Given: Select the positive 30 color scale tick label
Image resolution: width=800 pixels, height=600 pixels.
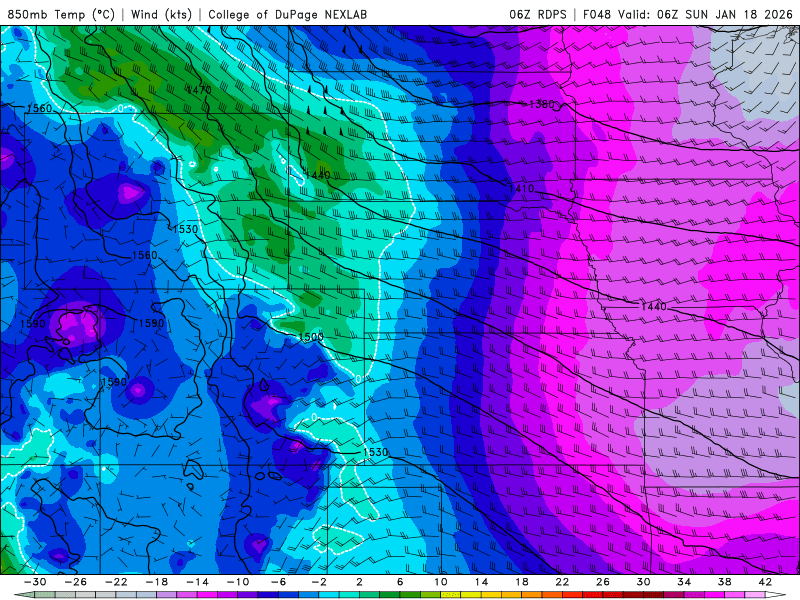Looking at the screenshot, I should (x=643, y=582).
